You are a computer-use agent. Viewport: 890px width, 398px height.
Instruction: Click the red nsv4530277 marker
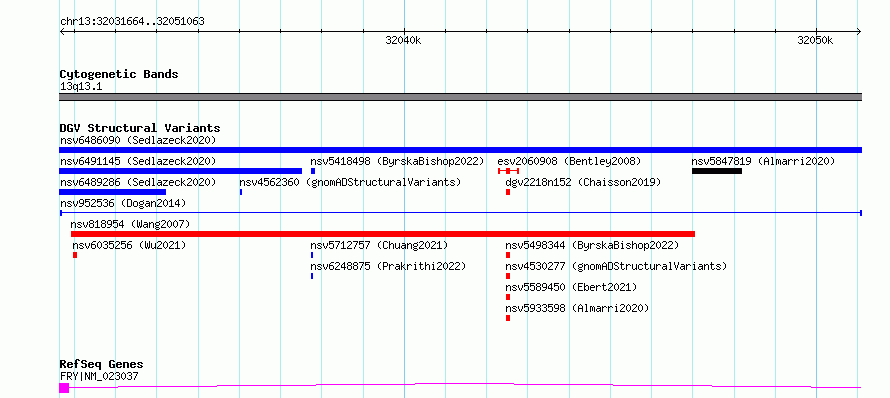[508, 276]
